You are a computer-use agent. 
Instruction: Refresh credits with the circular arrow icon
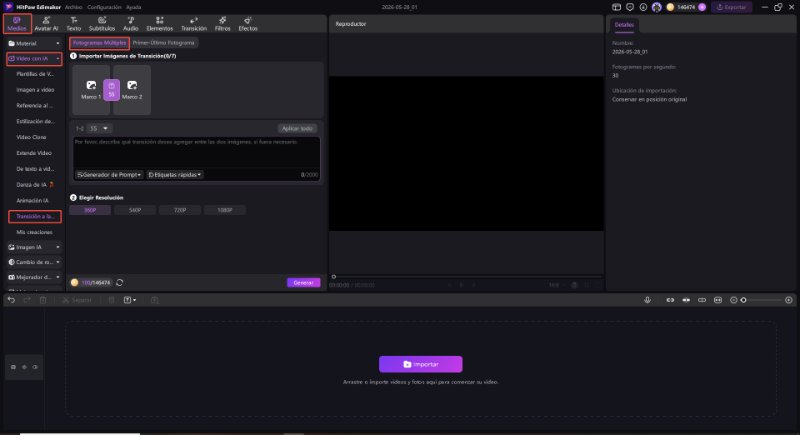119,283
